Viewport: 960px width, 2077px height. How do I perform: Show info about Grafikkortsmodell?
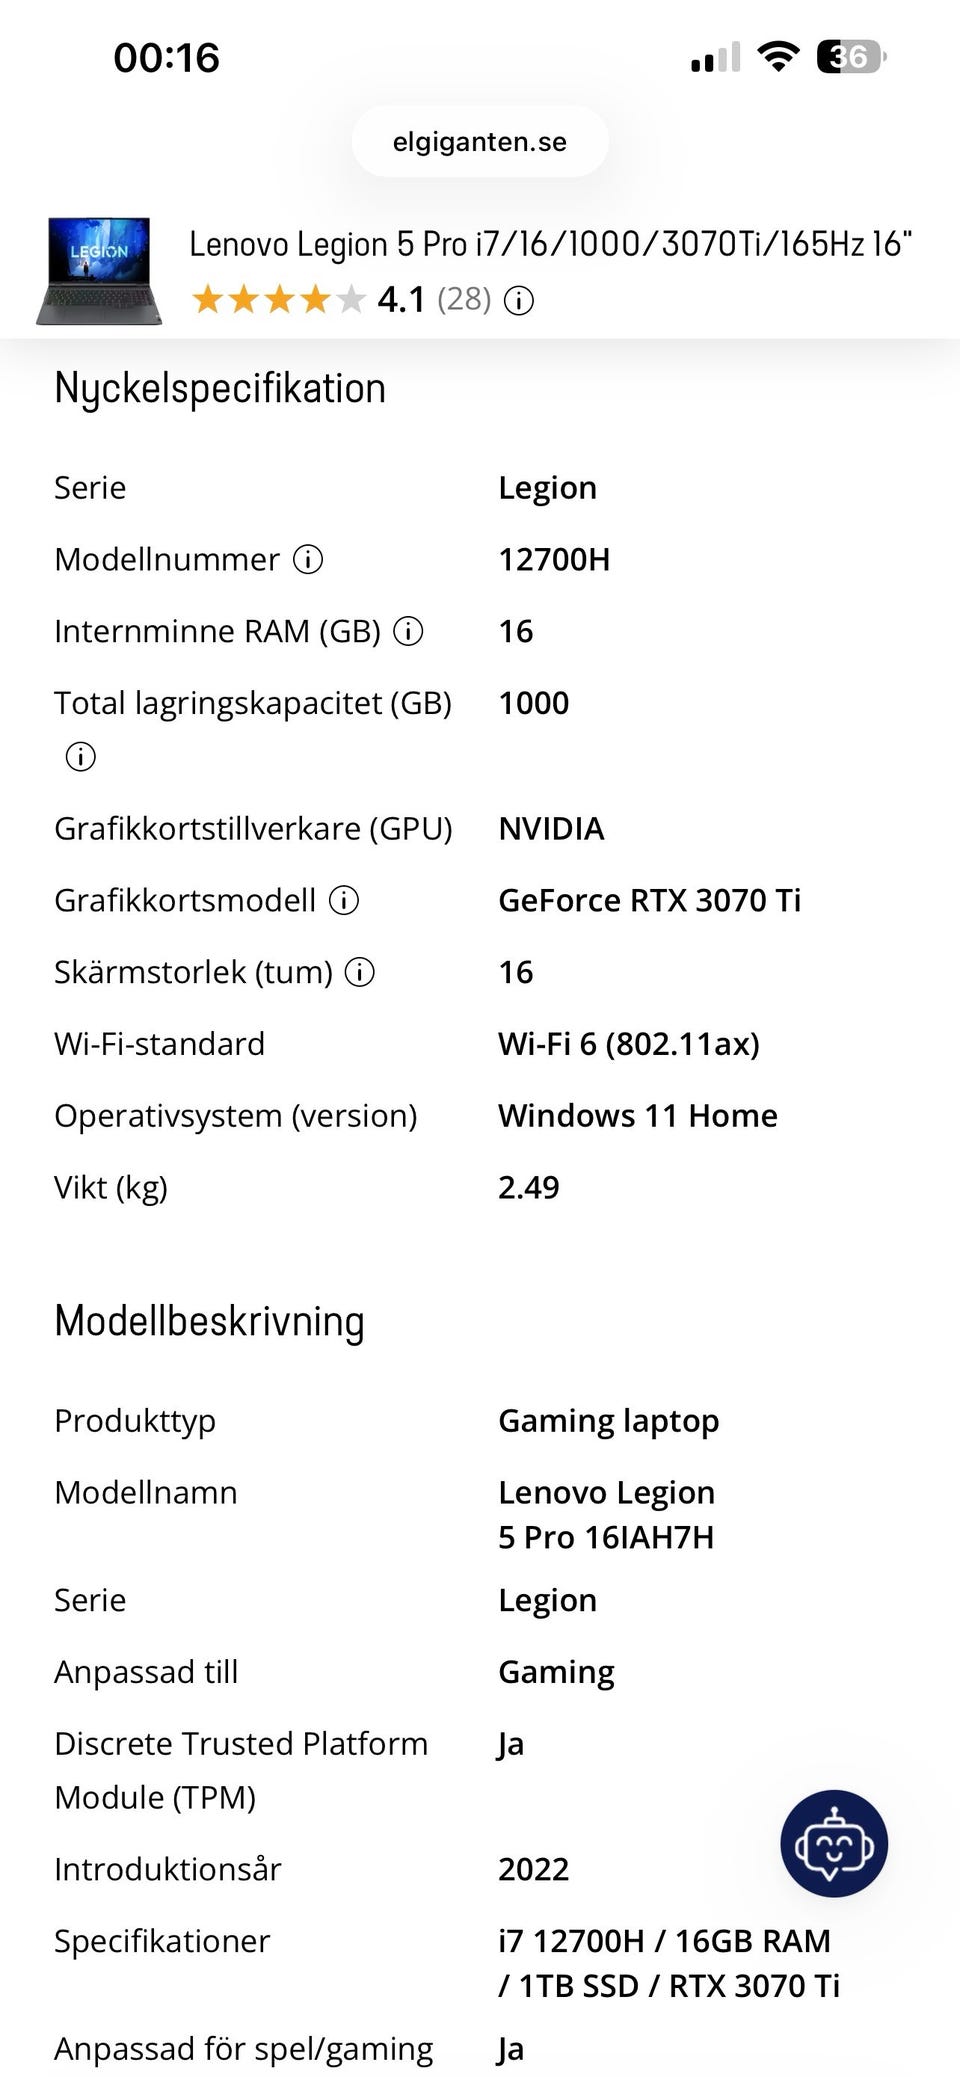pyautogui.click(x=344, y=900)
